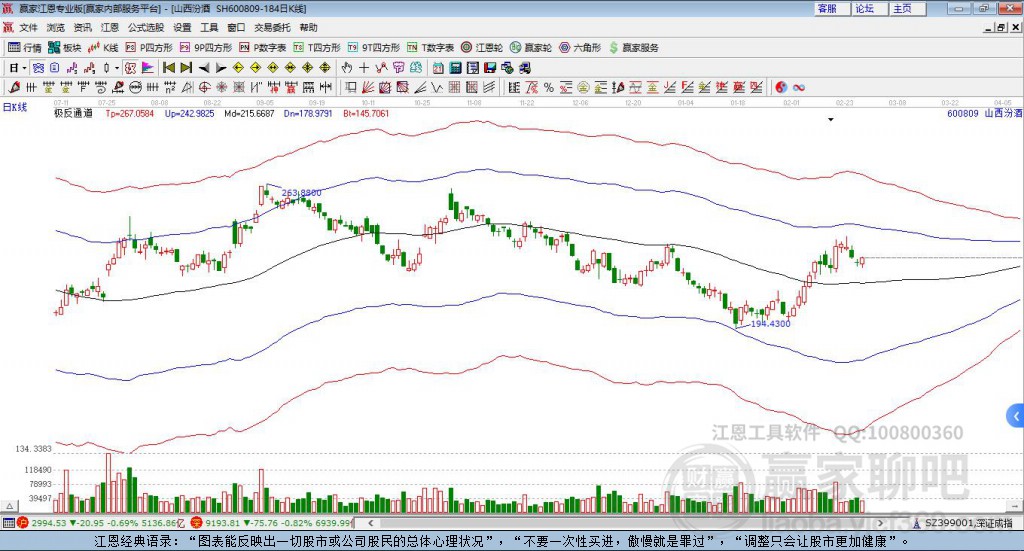1024x551 pixels.
Task: Click the 论坛 forum button
Action: tap(870, 8)
